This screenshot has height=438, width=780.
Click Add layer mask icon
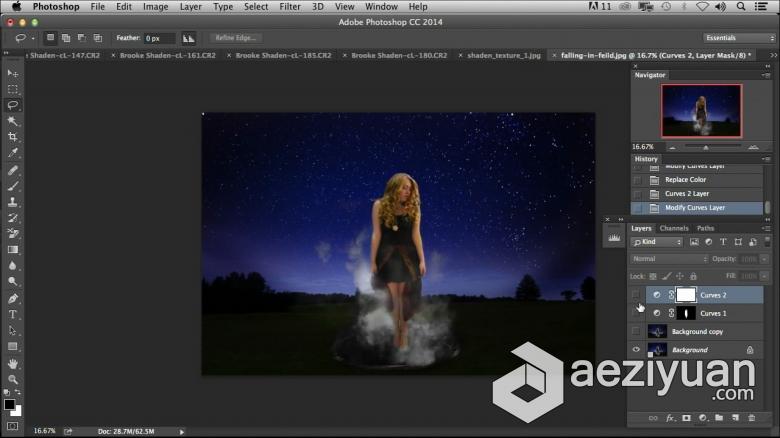tap(686, 418)
